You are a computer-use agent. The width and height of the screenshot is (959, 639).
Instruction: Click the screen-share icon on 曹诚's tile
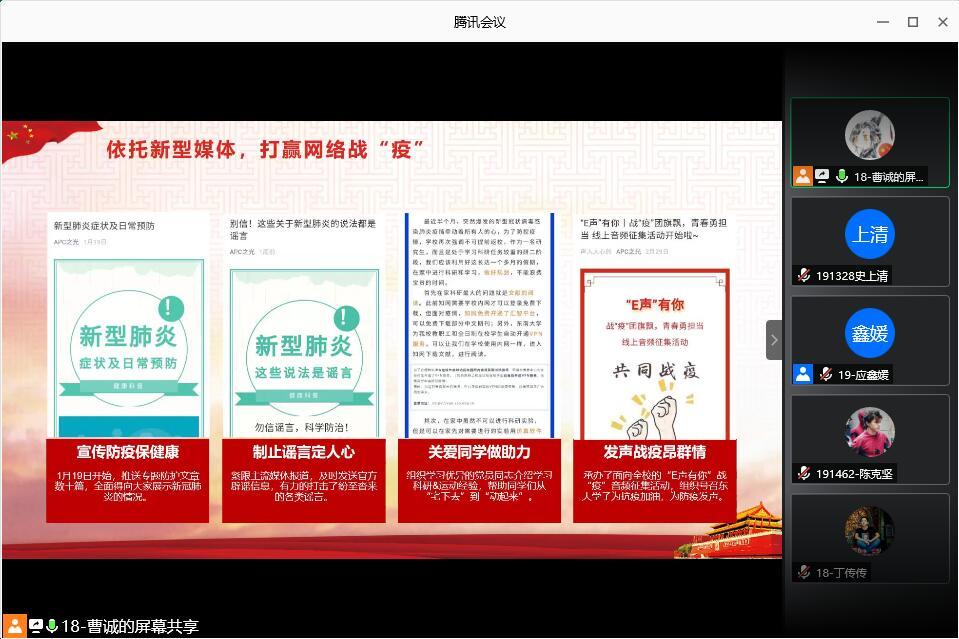(822, 176)
